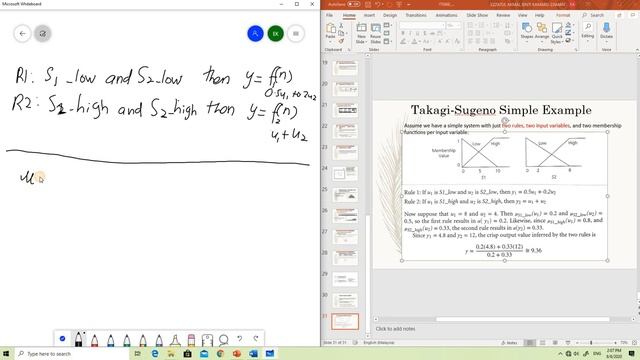Switch to the Insert ribbon tab
Viewport: 640px width, 360px height.
369,15
